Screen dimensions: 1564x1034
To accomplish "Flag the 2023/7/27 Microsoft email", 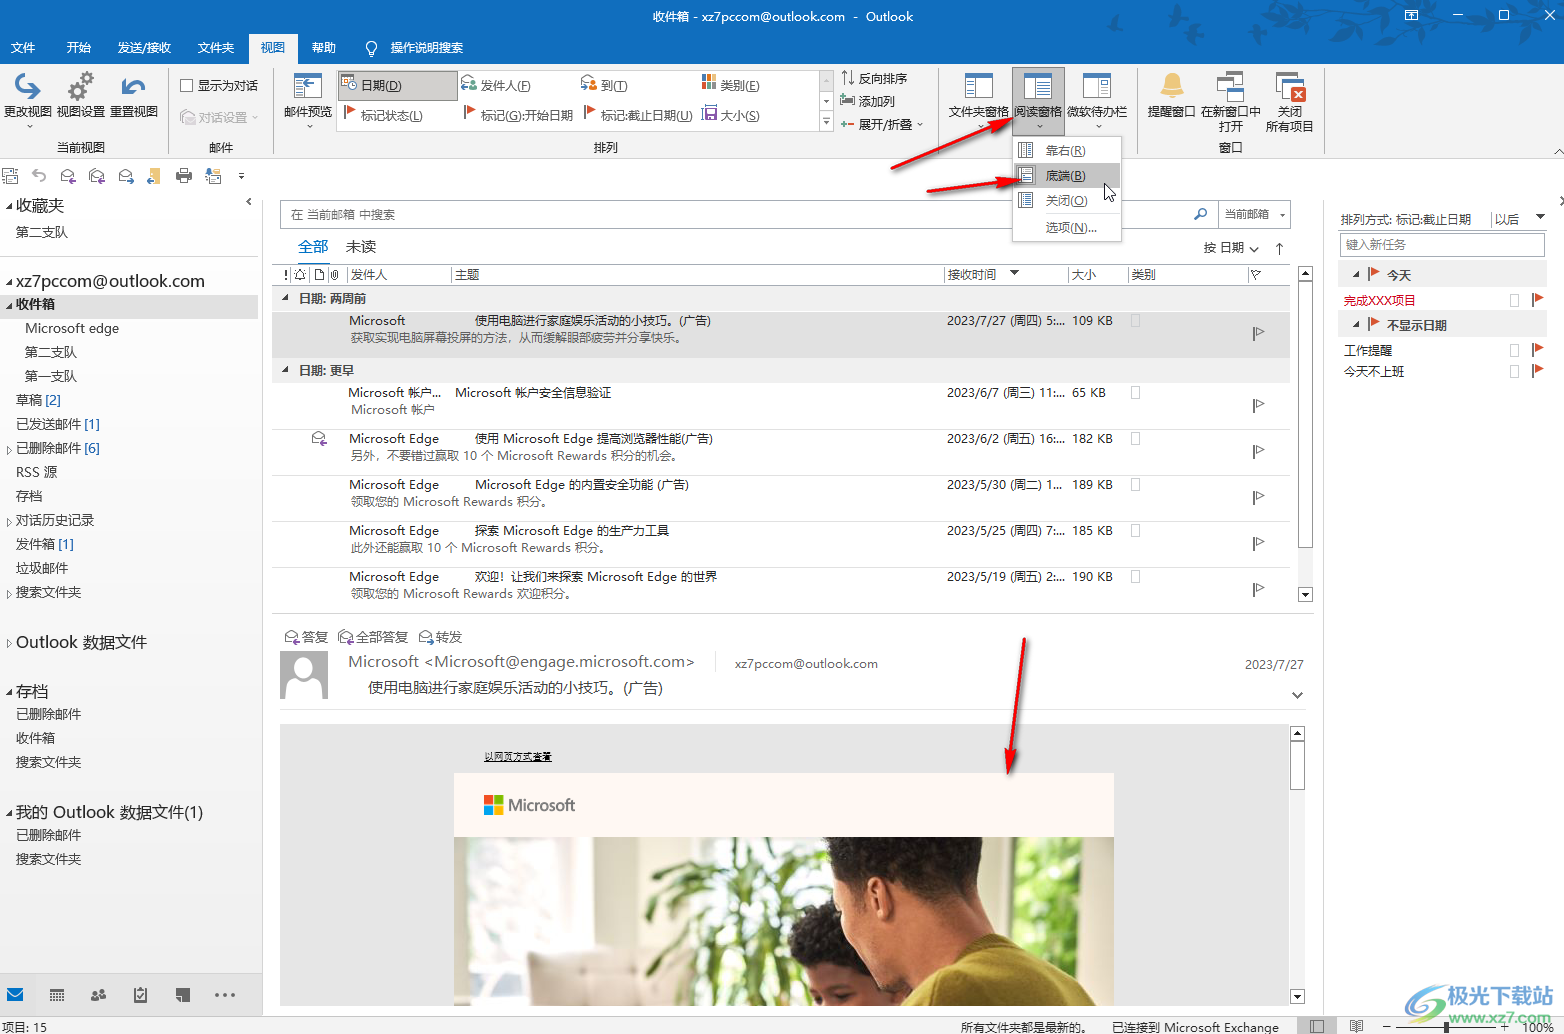I will (1258, 333).
